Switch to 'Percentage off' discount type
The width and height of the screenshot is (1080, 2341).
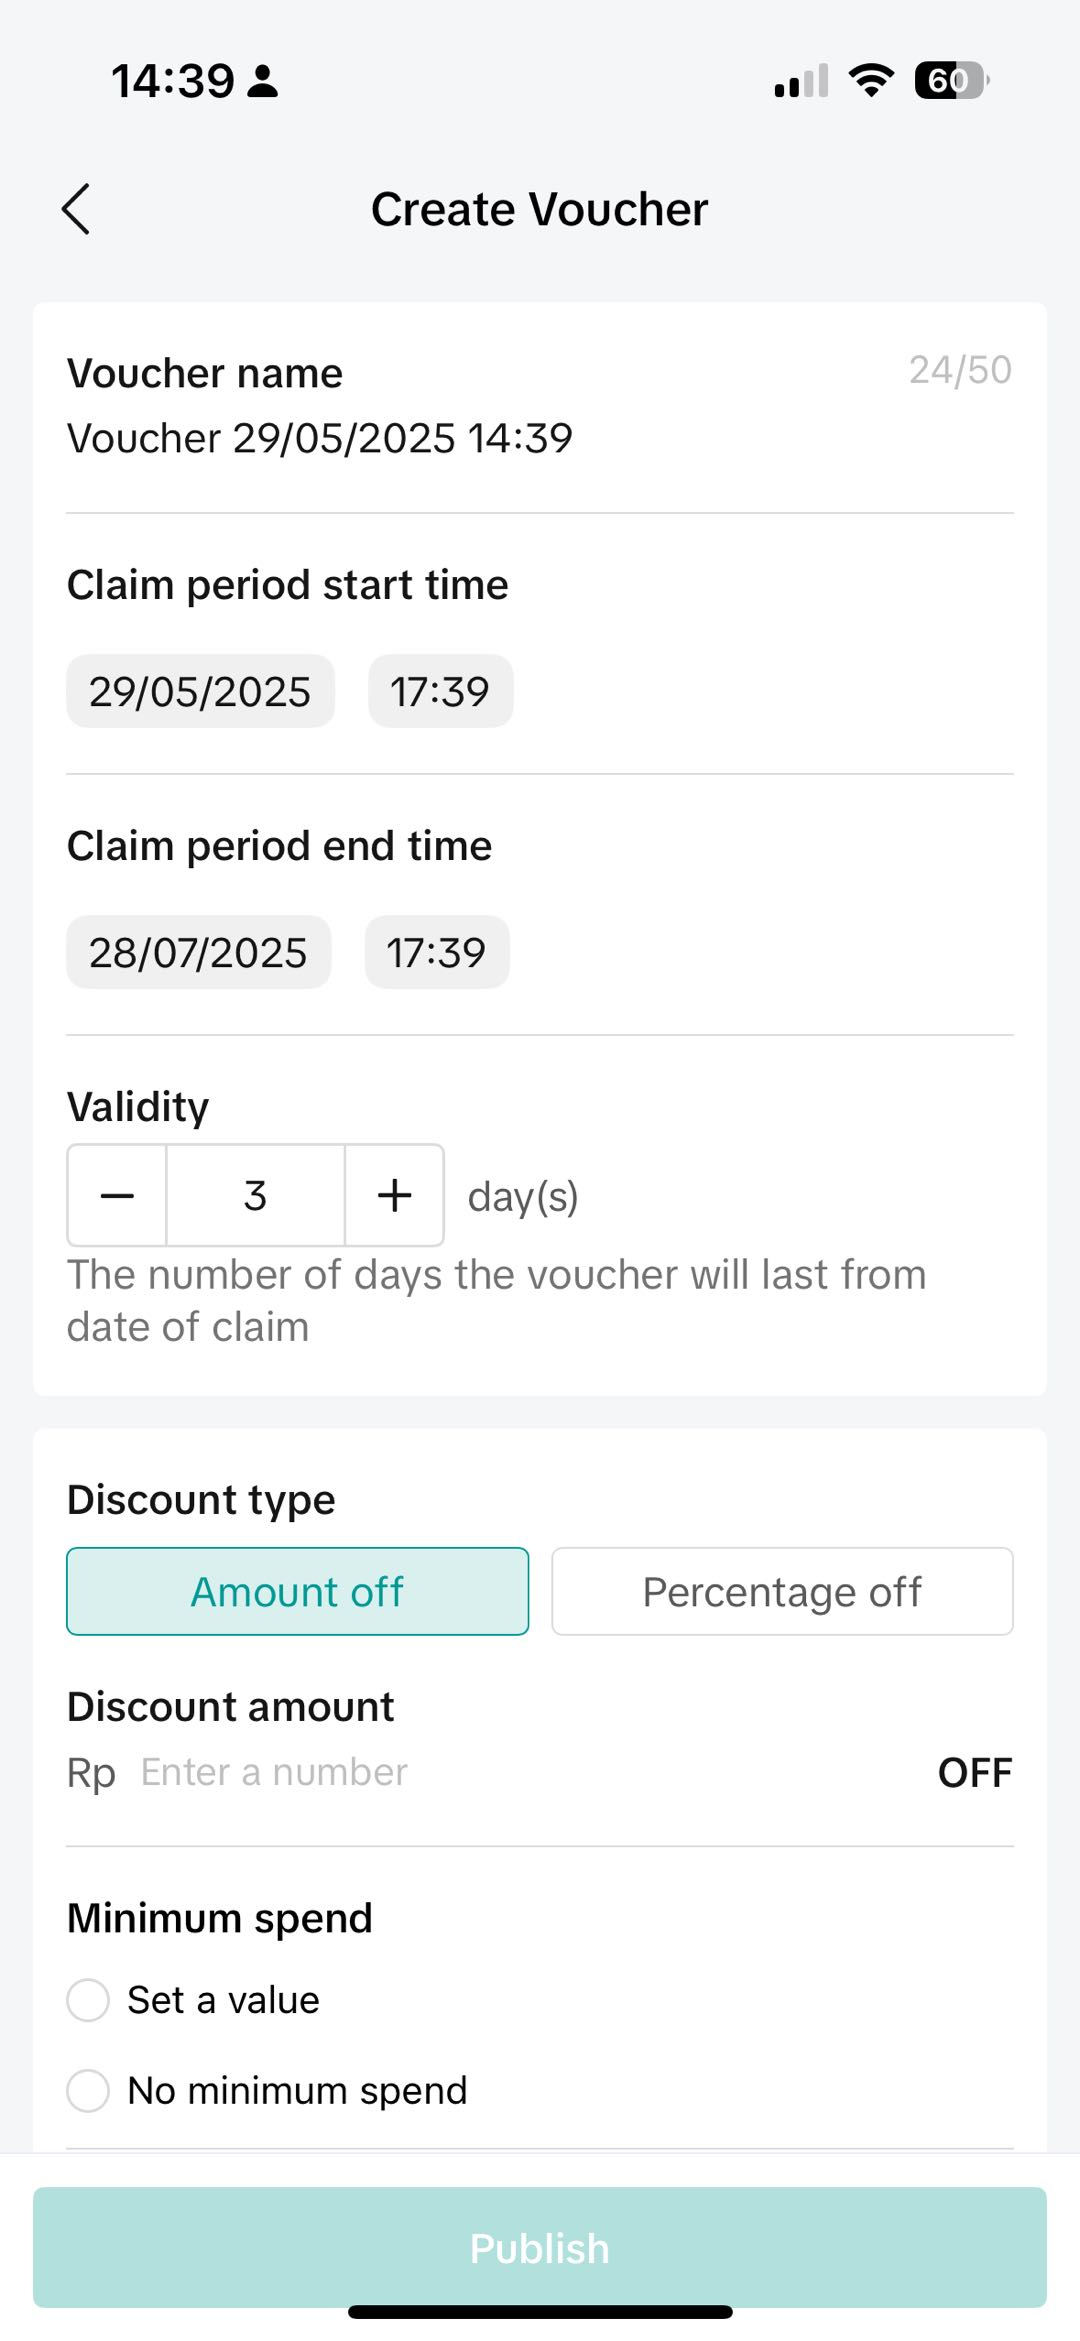782,1592
